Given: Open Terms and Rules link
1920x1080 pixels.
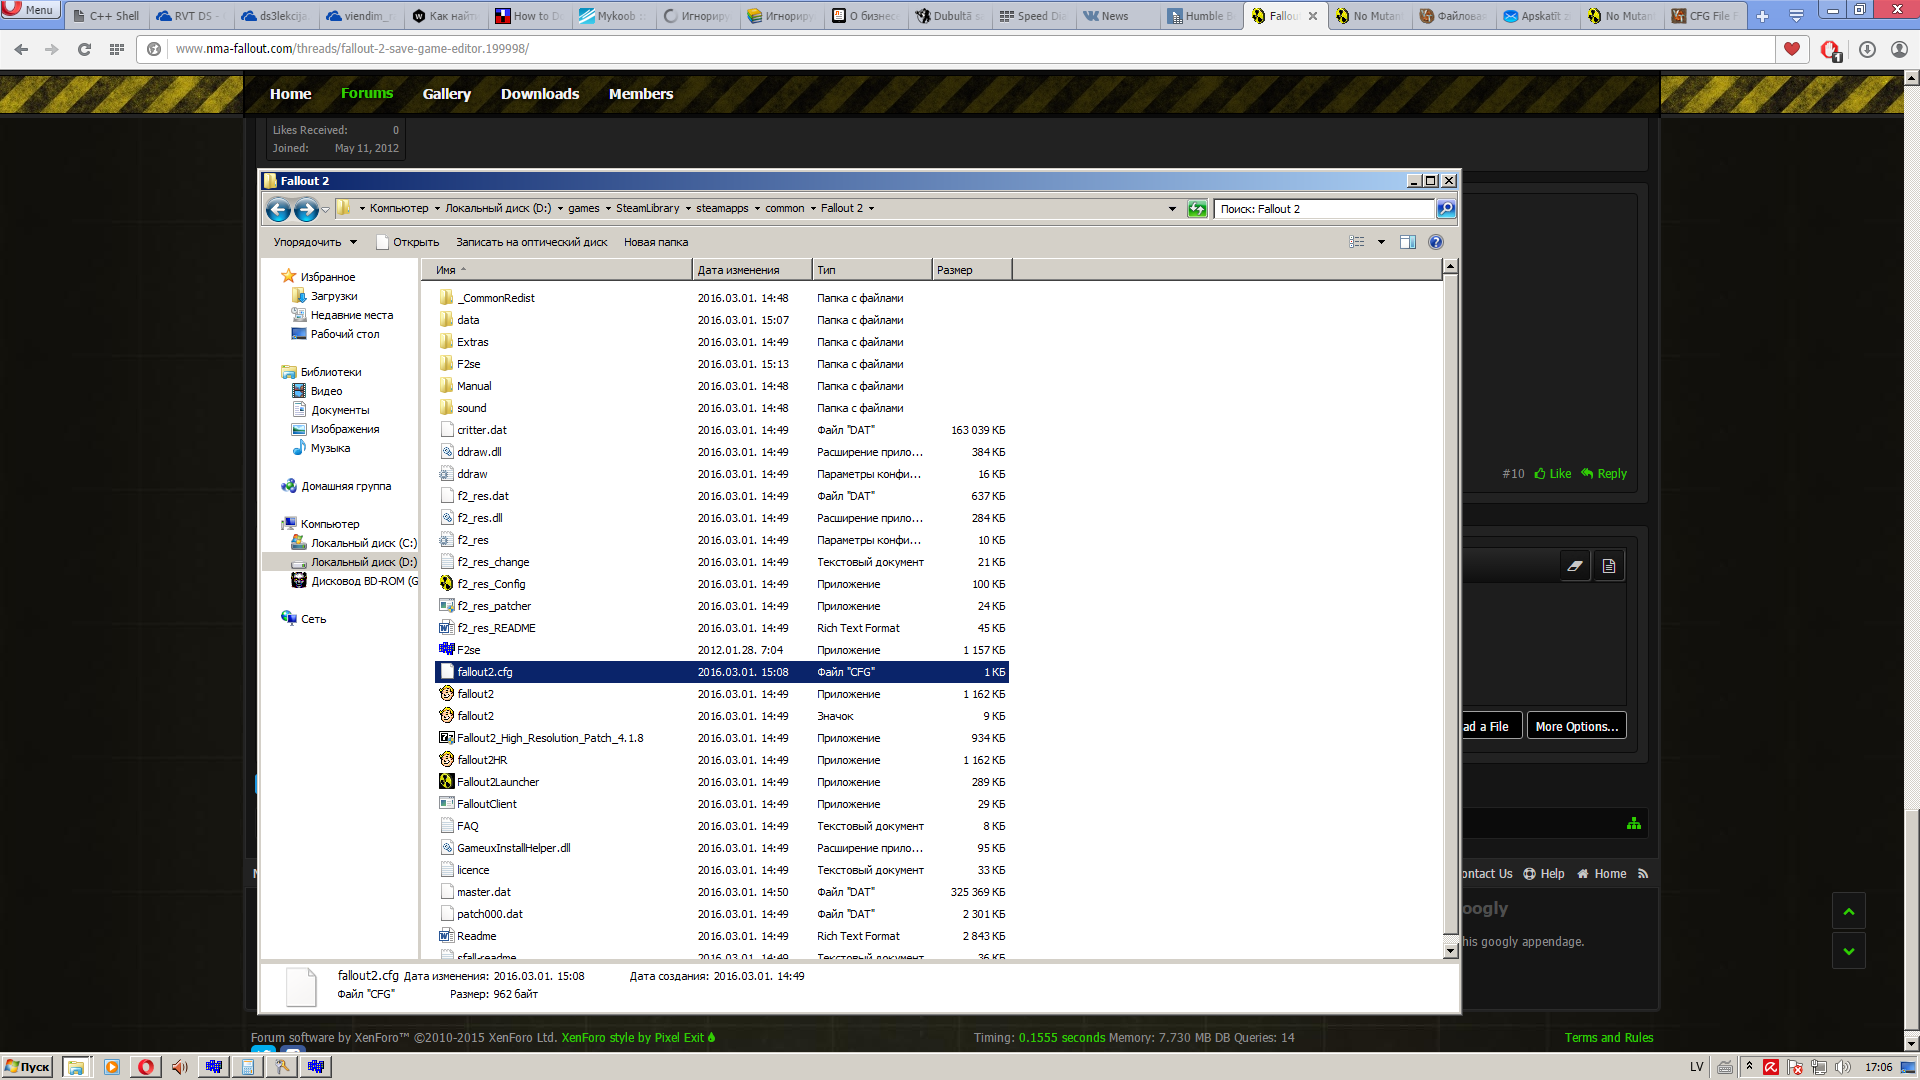Looking at the screenshot, I should pos(1609,1038).
